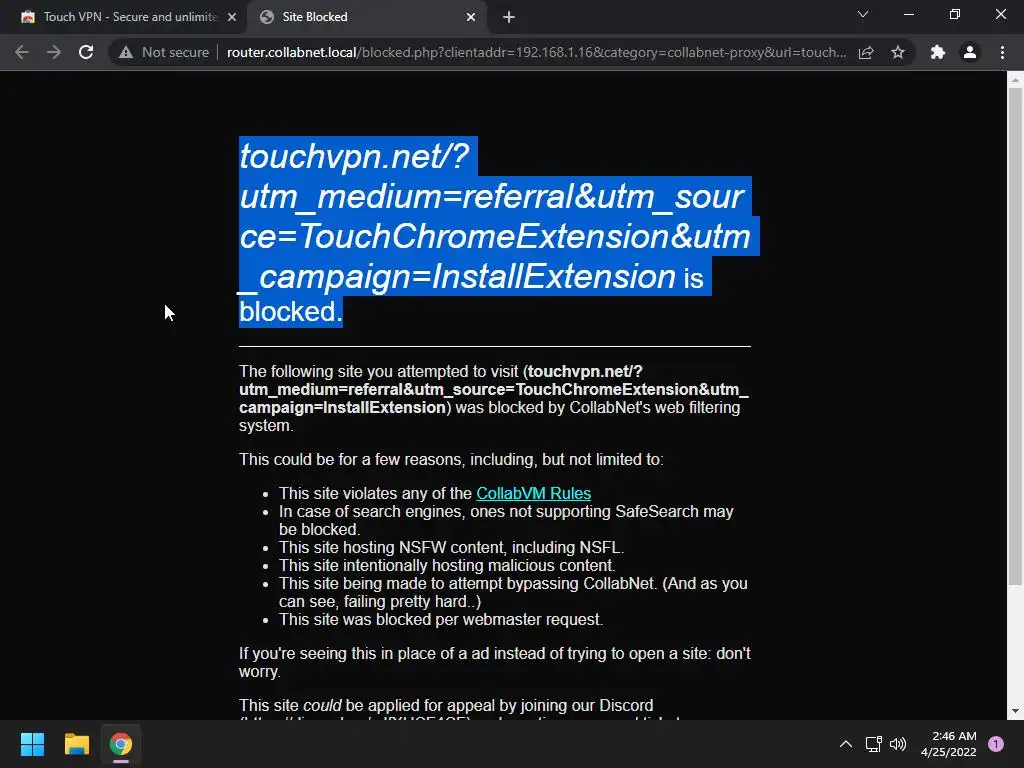Image resolution: width=1024 pixels, height=768 pixels.
Task: Open the network status tray icon
Action: coord(873,744)
